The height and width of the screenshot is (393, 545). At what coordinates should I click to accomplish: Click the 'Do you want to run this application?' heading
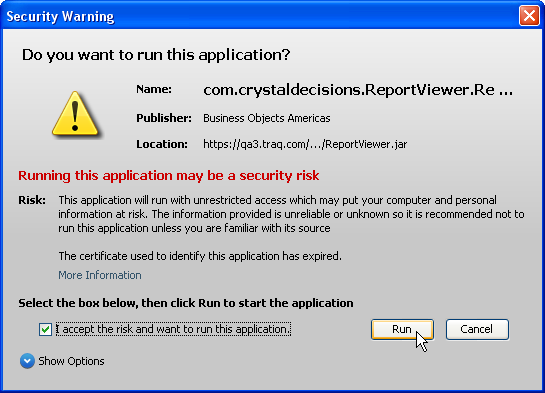point(156,55)
